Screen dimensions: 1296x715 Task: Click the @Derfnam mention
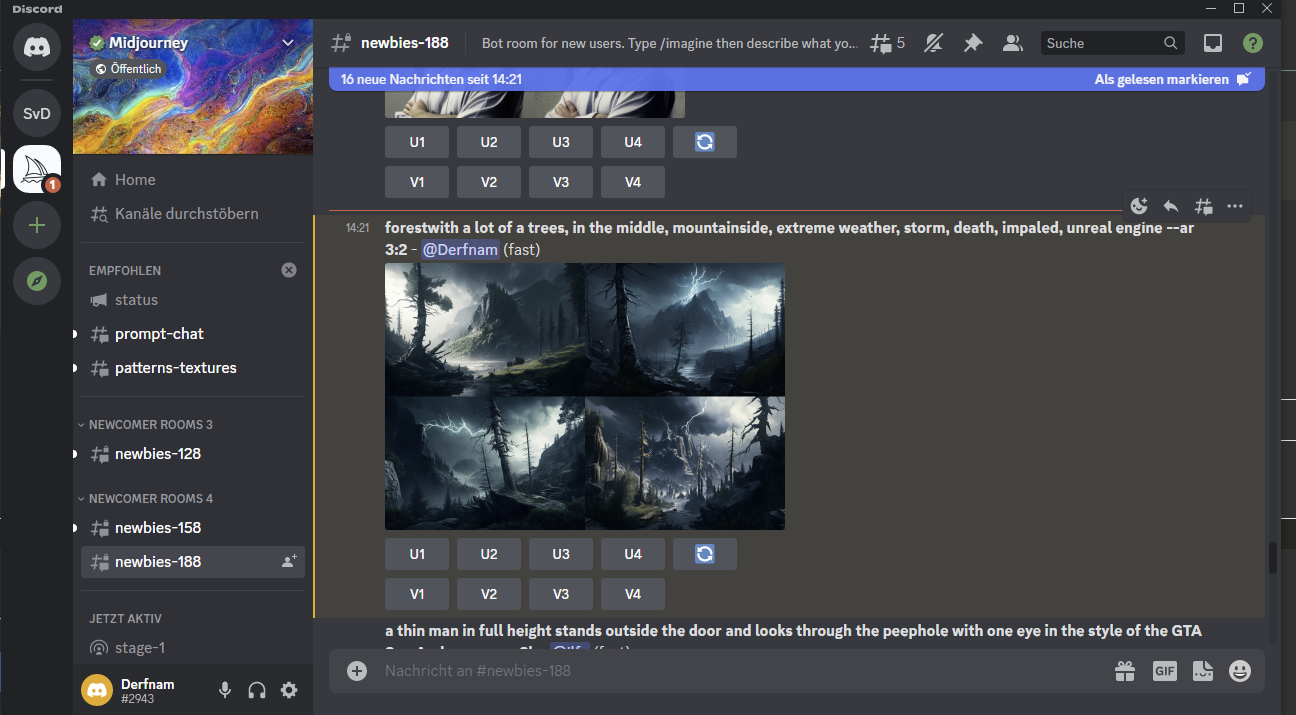(x=460, y=249)
